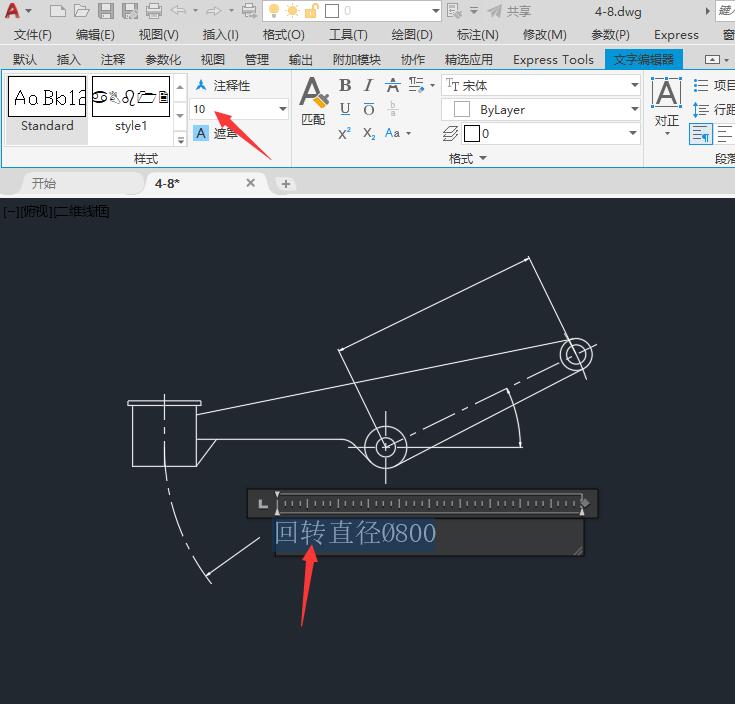735x704 pixels.
Task: Click the text height field with value 10
Action: coord(233,109)
